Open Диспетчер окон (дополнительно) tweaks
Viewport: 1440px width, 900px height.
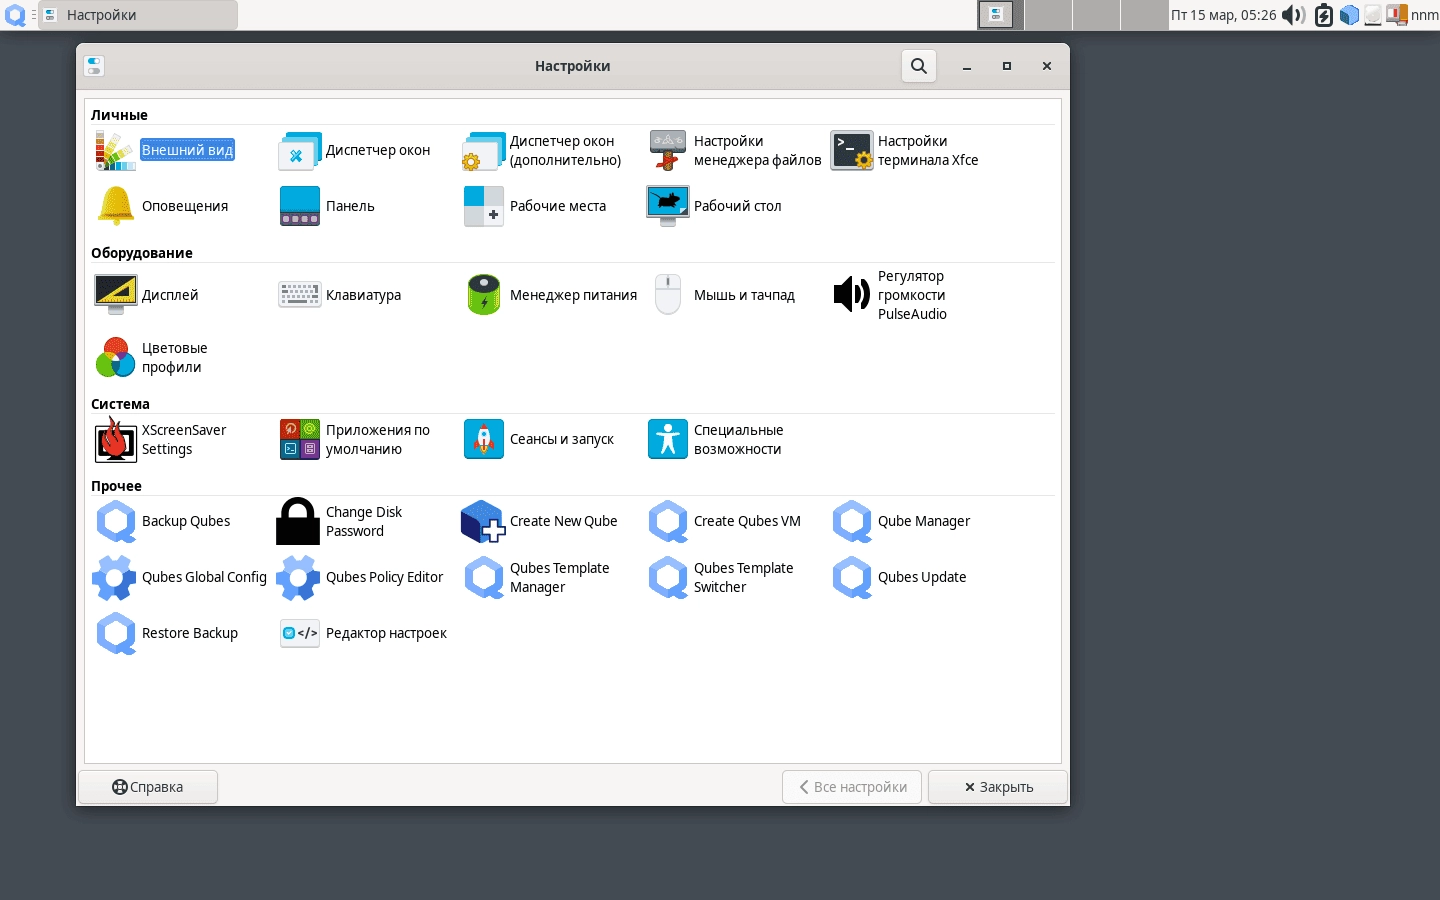(x=542, y=151)
